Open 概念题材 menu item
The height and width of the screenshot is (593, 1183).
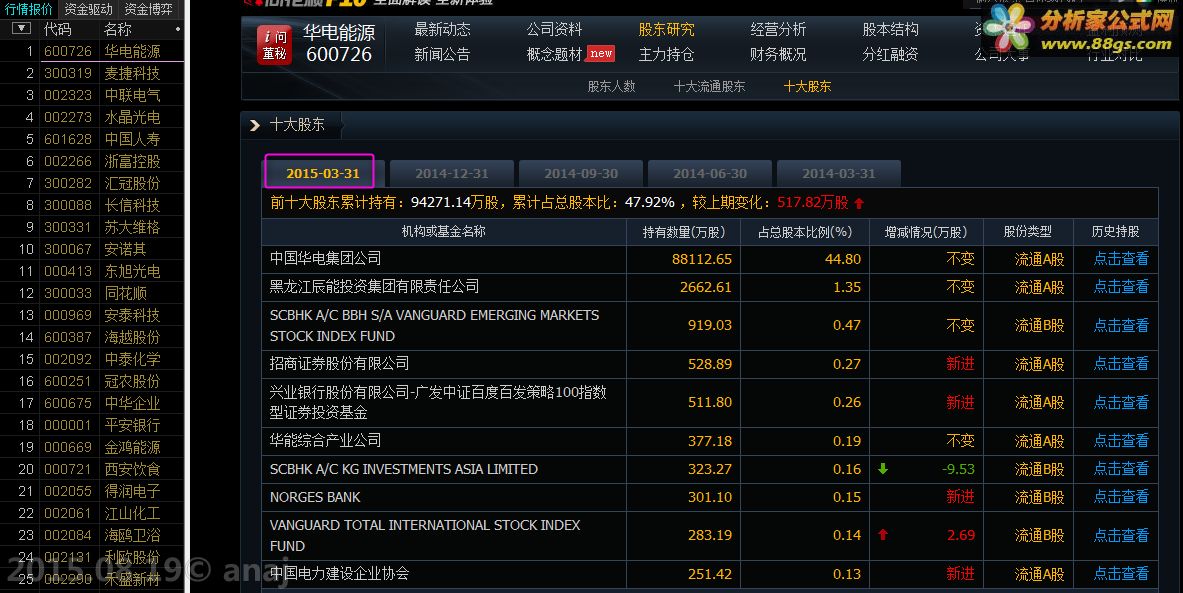click(555, 54)
